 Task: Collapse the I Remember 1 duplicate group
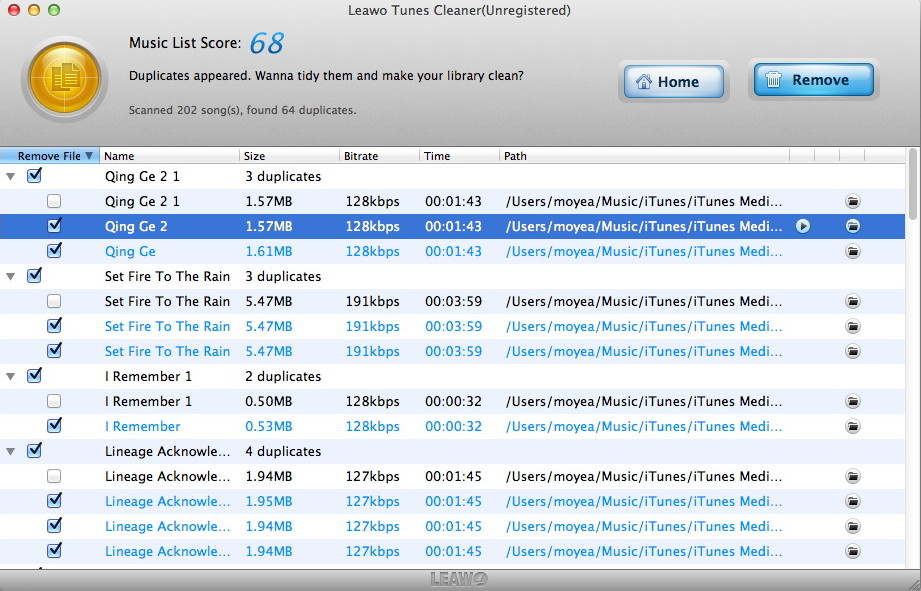point(11,377)
